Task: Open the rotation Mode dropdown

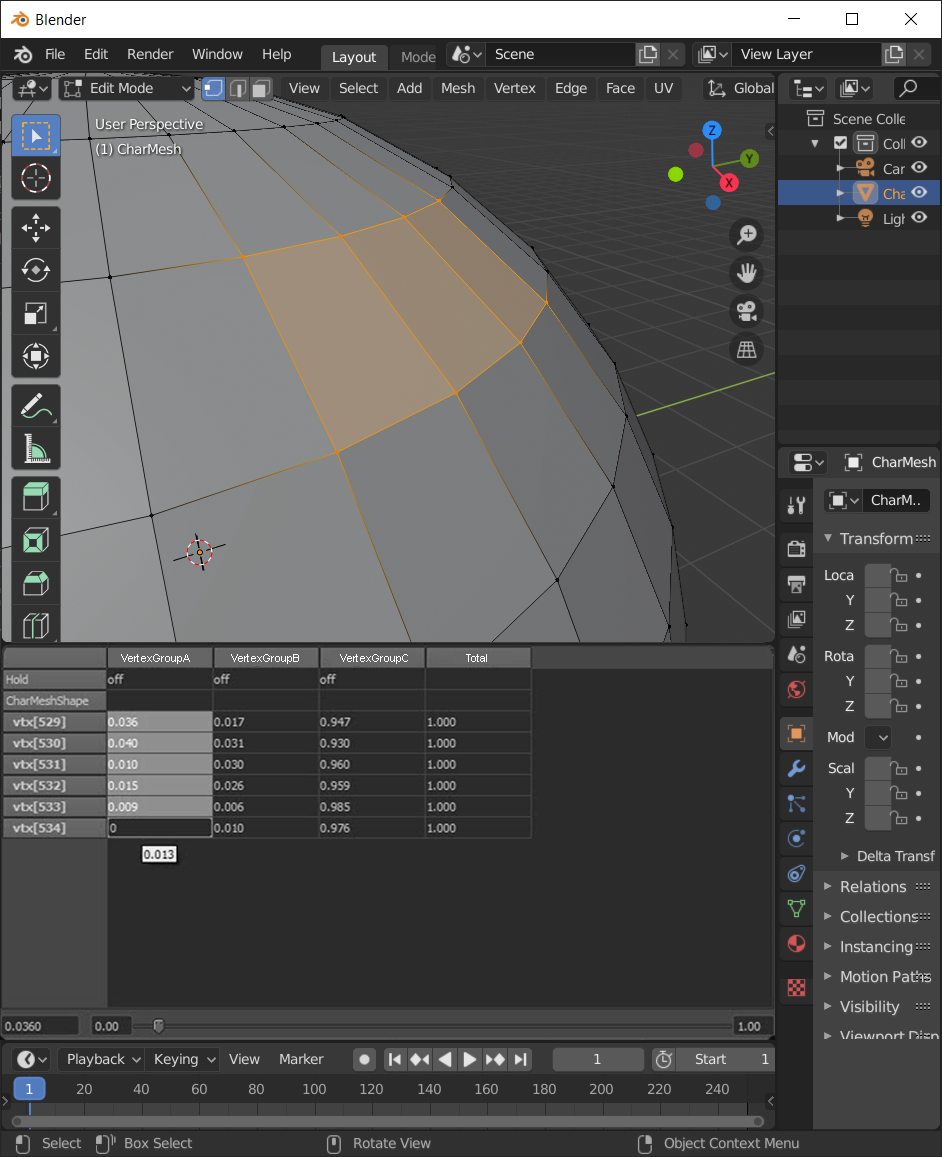Action: tap(878, 737)
